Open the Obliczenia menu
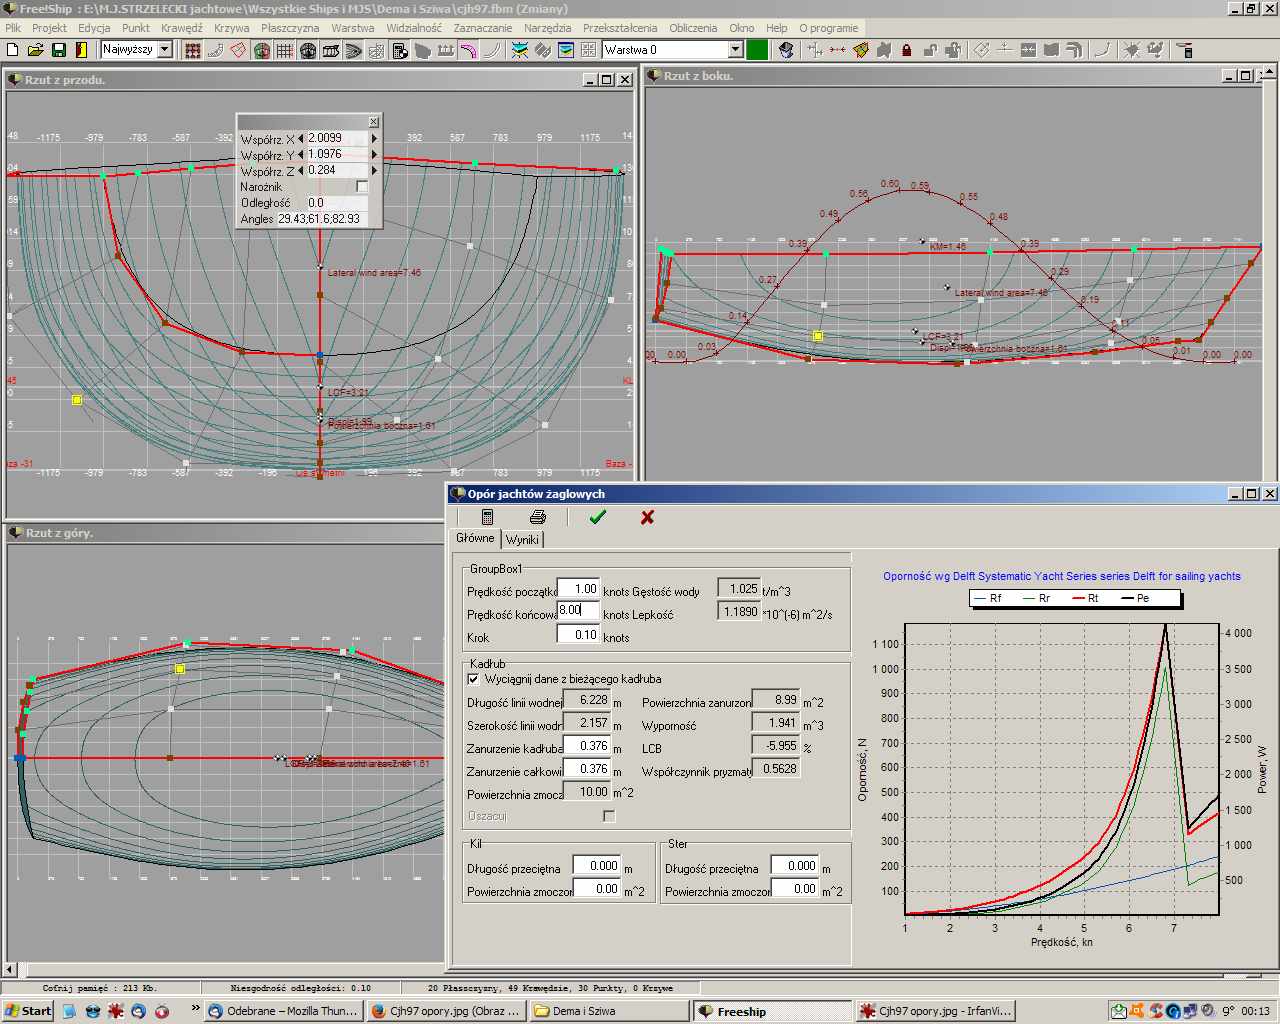 click(693, 28)
